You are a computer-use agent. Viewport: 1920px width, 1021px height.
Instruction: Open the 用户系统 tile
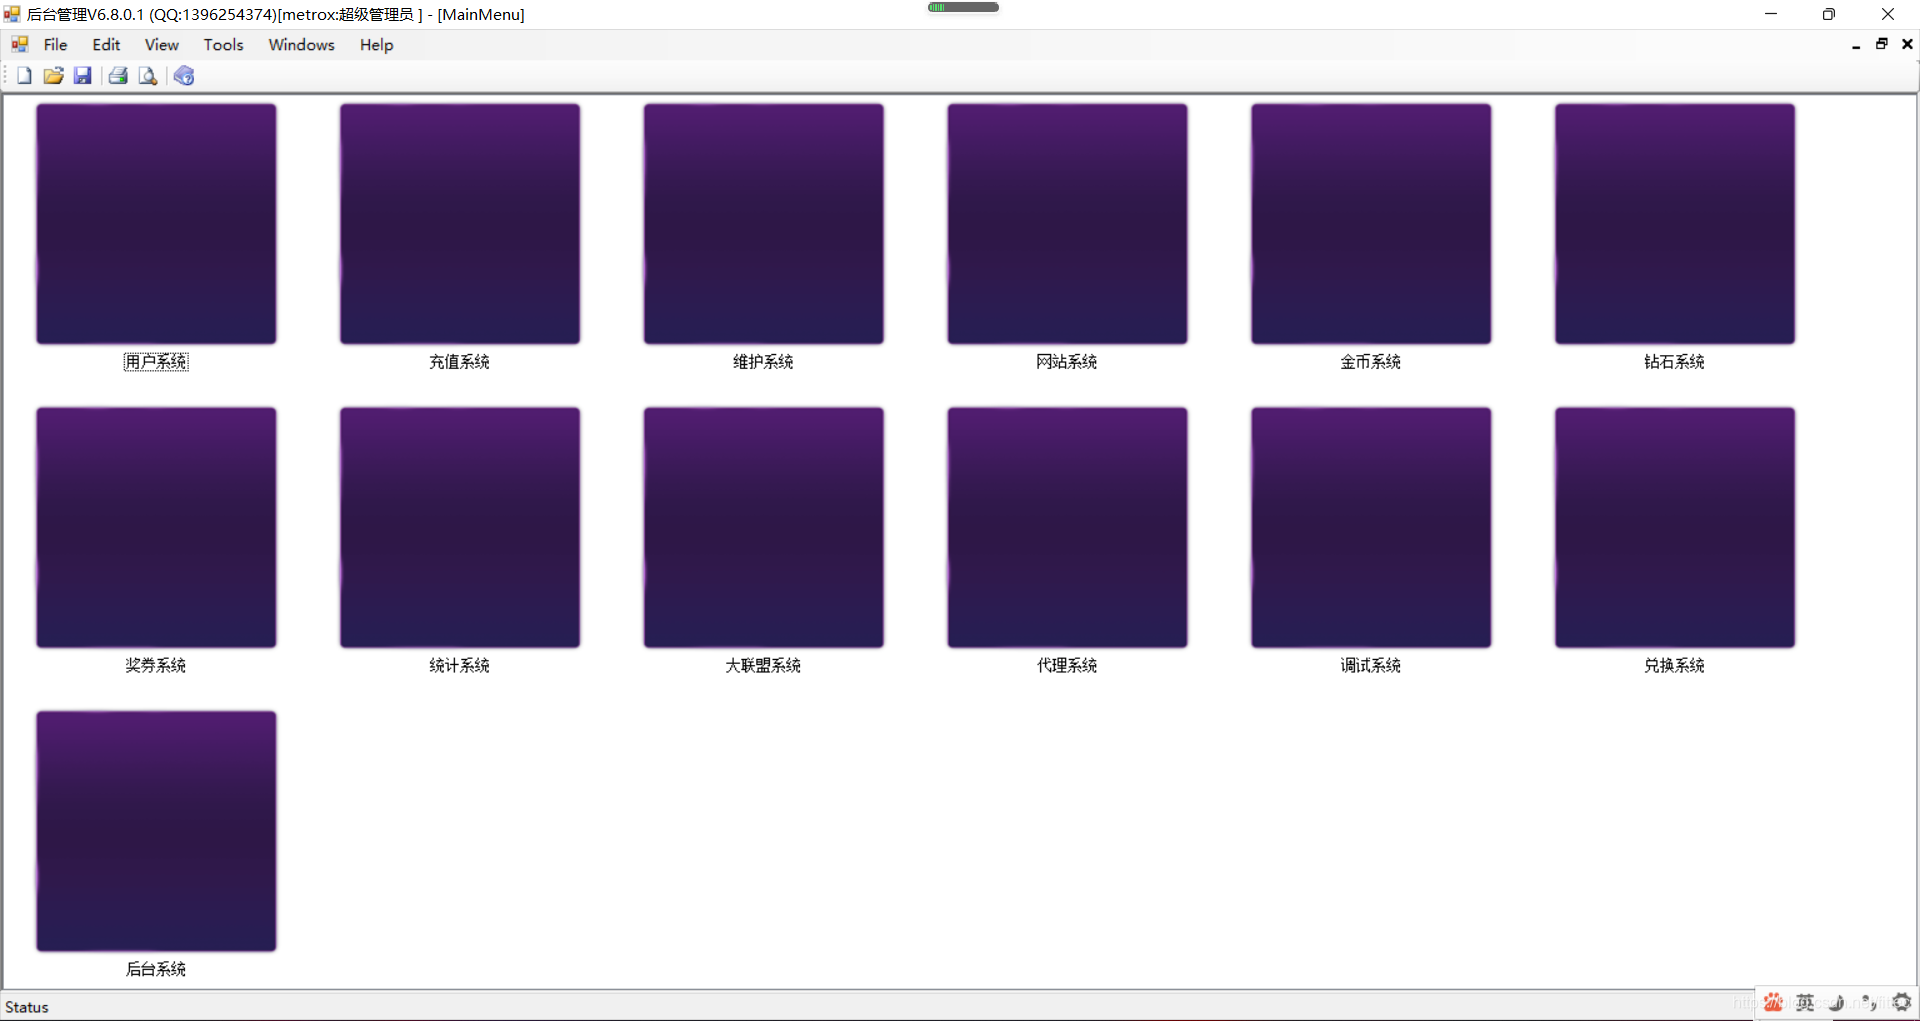tap(156, 224)
